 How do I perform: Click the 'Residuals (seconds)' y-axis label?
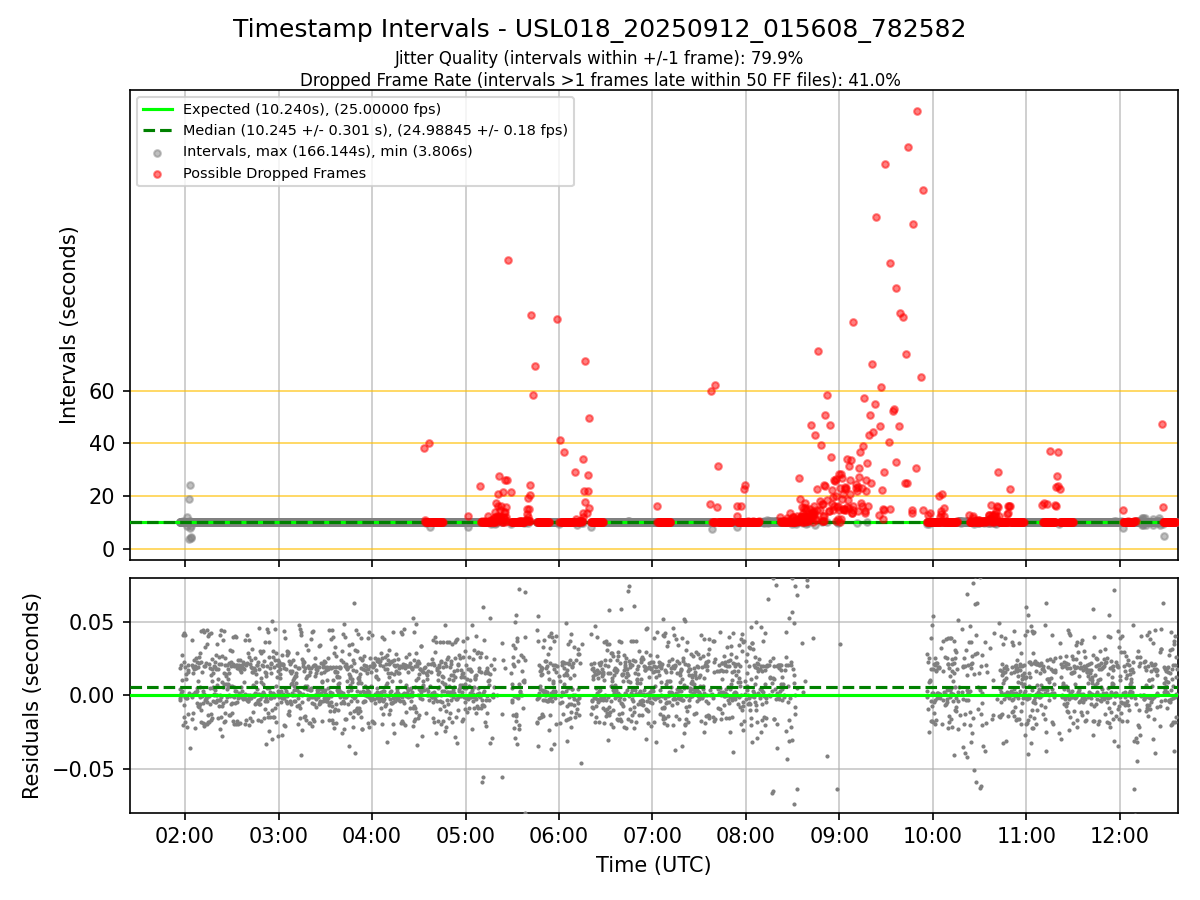click(x=32, y=695)
